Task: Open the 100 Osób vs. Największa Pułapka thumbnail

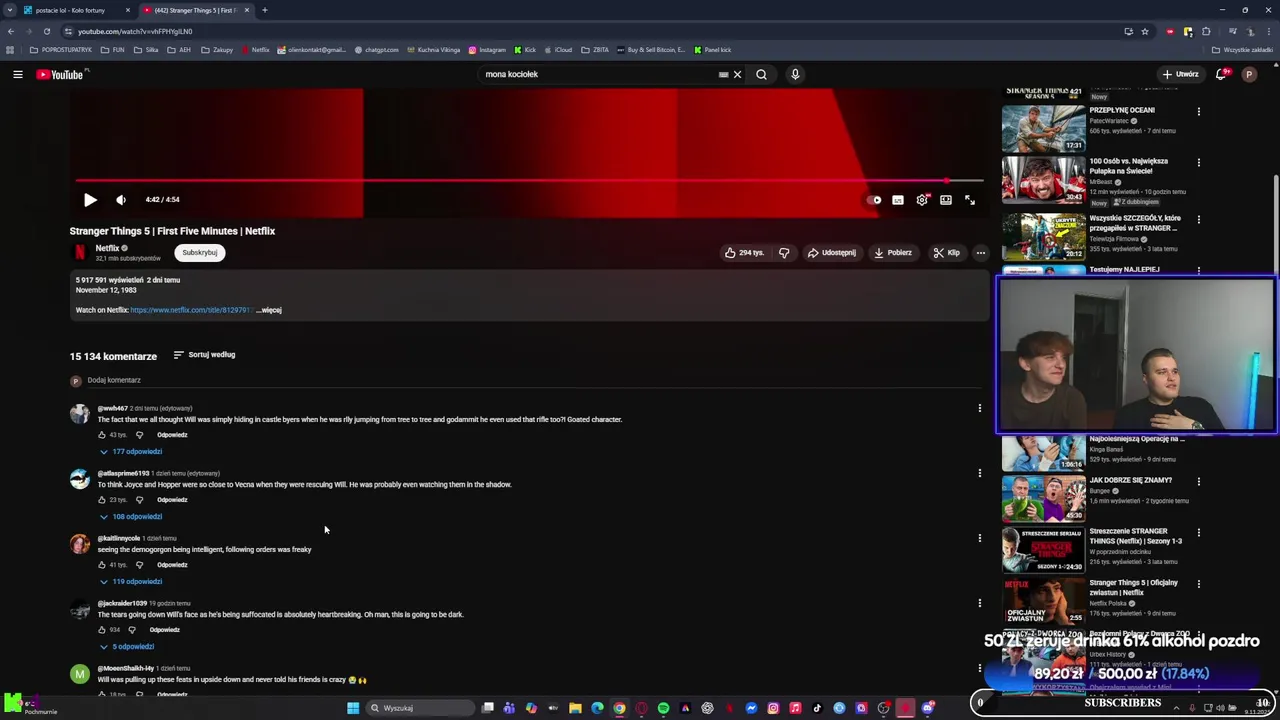Action: (x=1043, y=180)
